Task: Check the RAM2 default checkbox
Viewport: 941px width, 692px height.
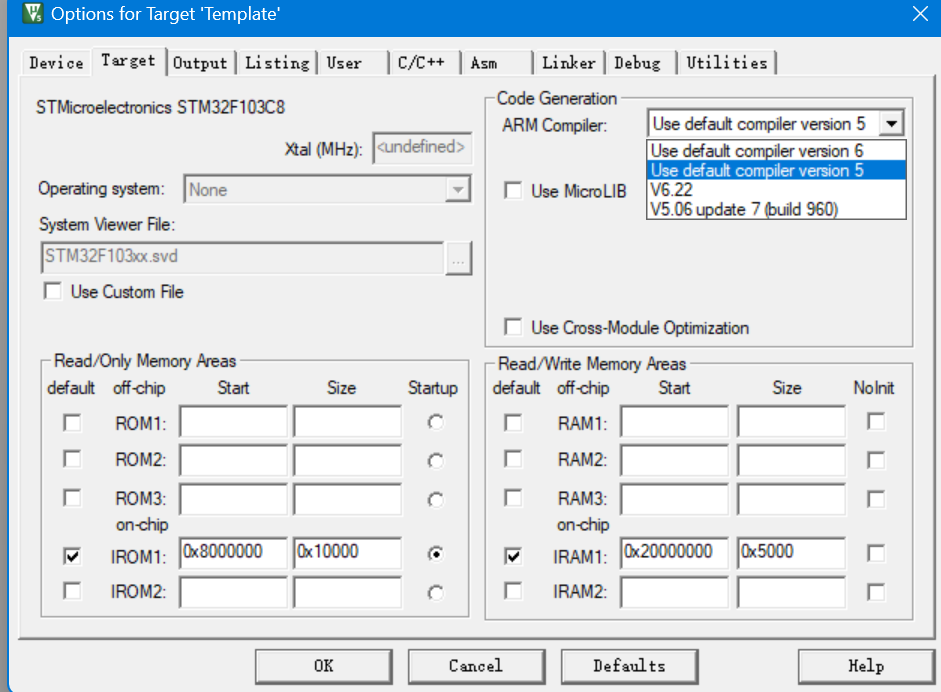Action: coord(513,459)
